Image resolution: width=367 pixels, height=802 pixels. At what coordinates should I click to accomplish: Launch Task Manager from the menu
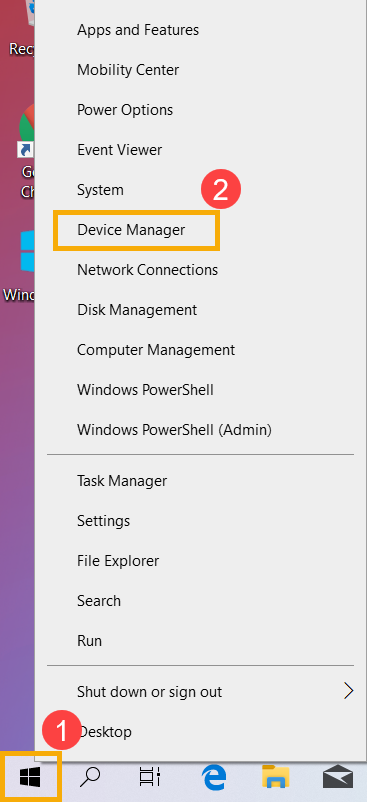point(122,481)
